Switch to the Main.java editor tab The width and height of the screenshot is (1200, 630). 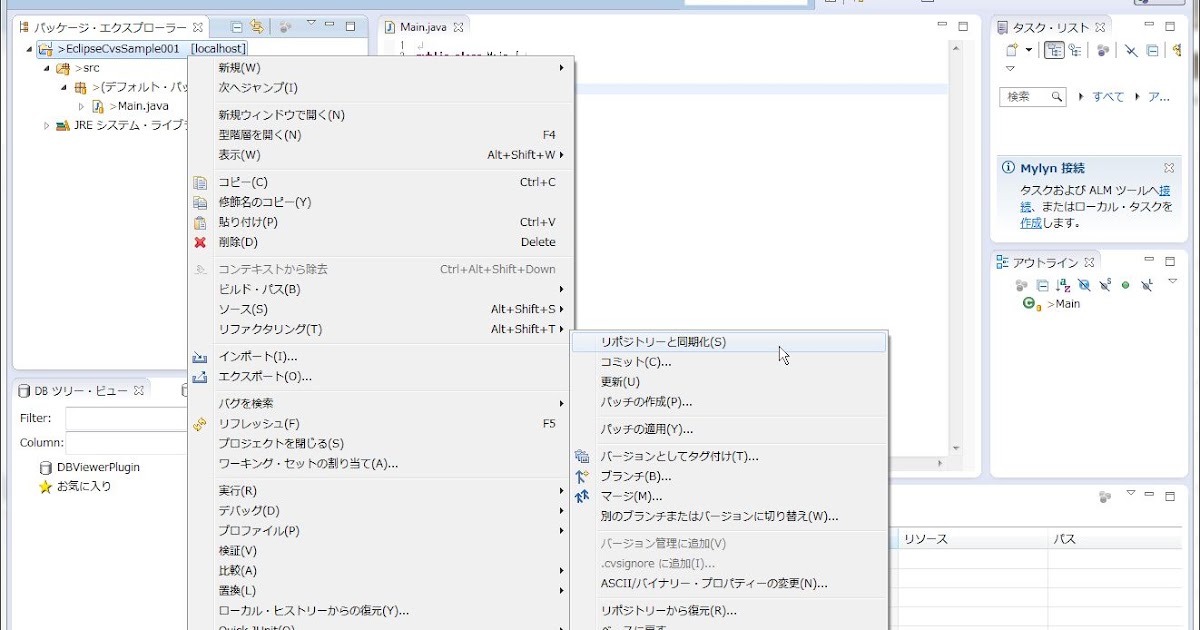(424, 27)
